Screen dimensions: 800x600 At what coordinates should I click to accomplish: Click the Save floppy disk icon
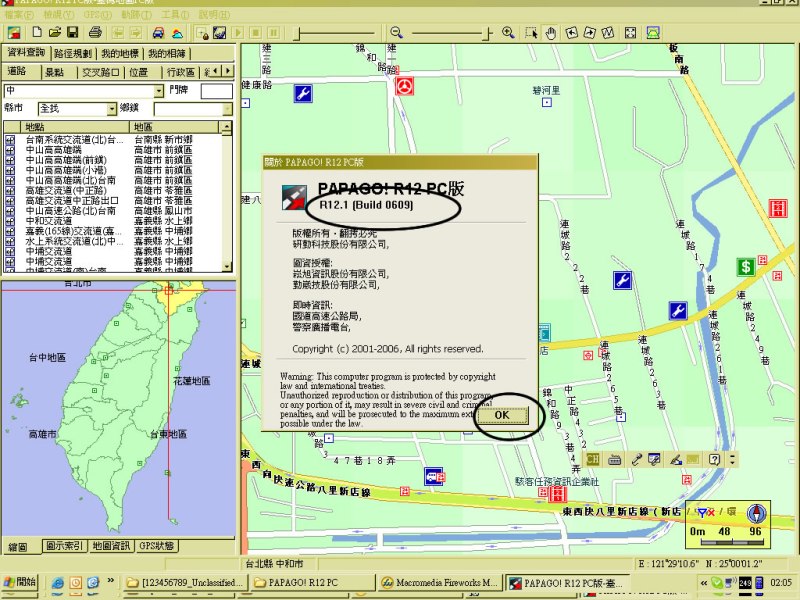(72, 33)
